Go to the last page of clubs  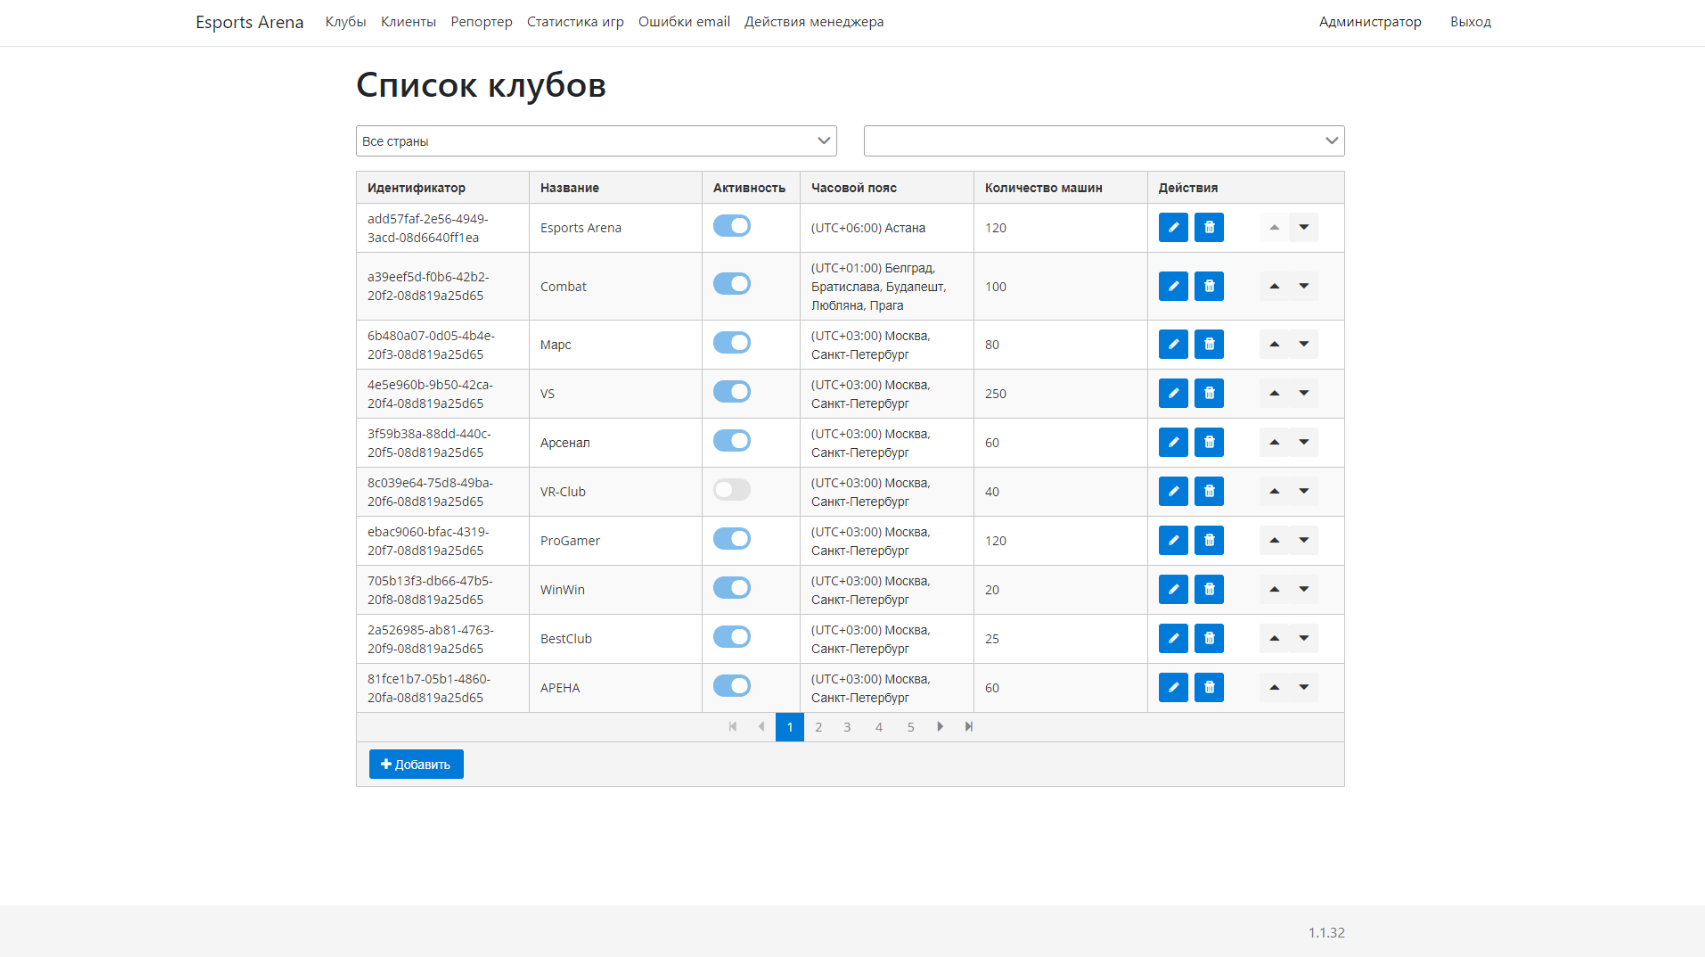point(969,727)
